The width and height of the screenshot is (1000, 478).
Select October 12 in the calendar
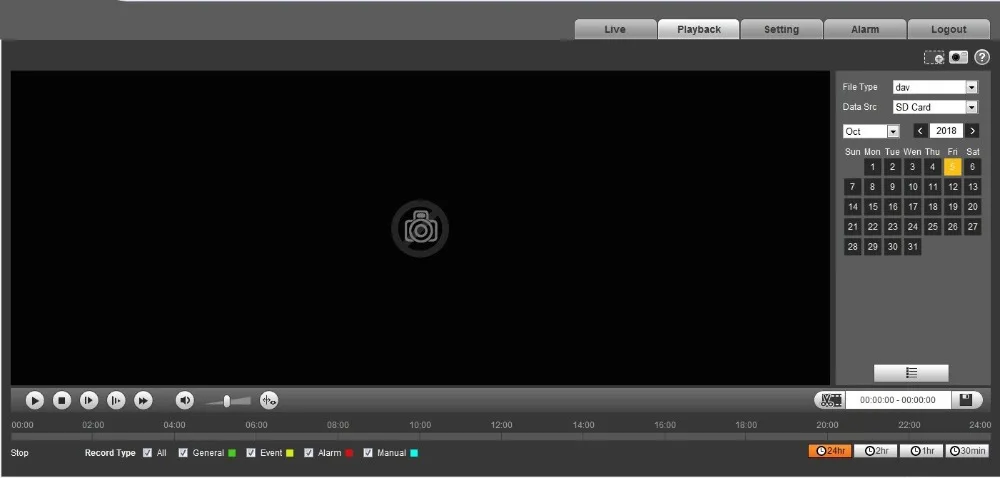tap(953, 187)
